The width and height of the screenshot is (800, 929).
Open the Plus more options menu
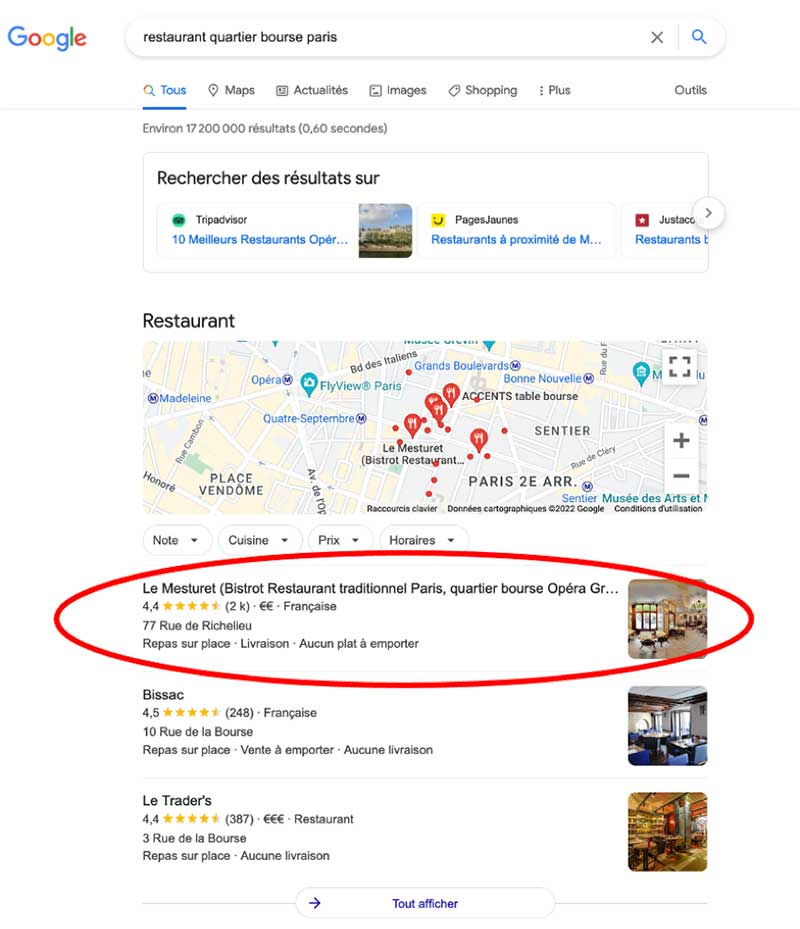[554, 90]
